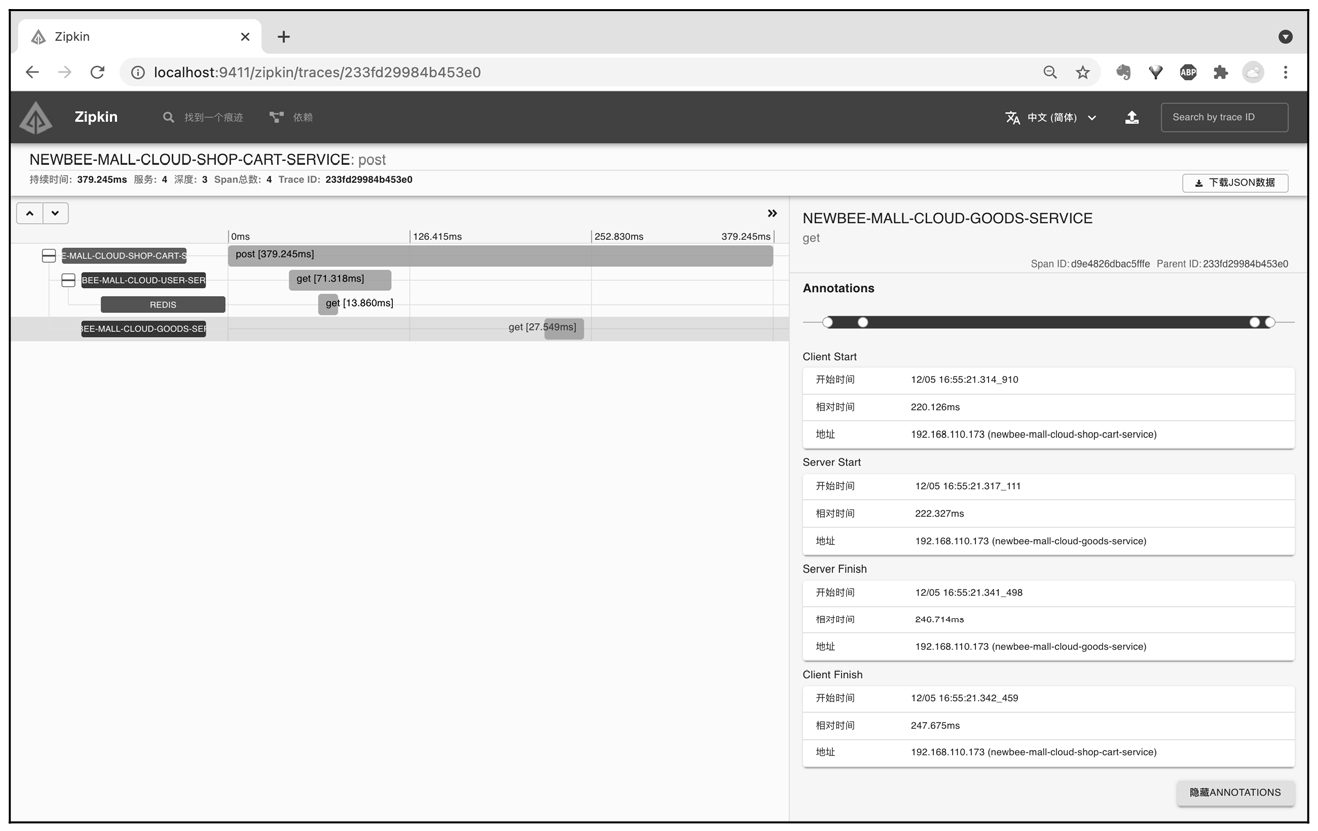Collapse the USER-SERVICE tree node
The image size is (1318, 831).
[x=68, y=280]
